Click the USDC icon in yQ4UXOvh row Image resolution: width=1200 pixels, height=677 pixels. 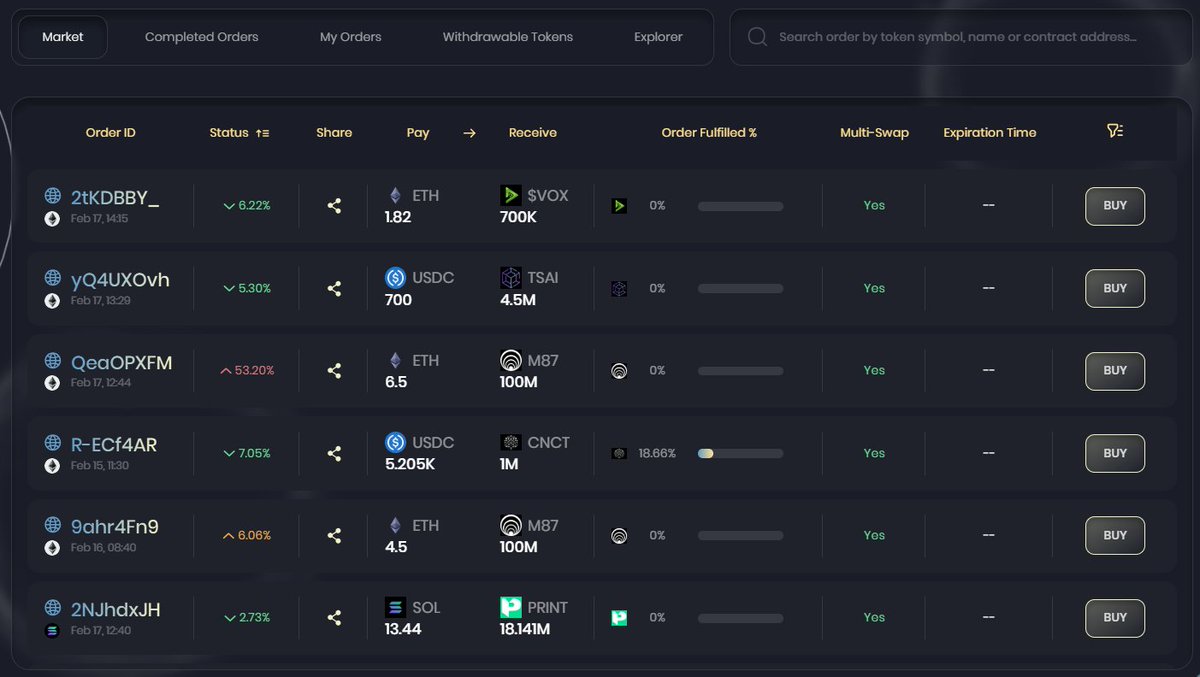(395, 278)
